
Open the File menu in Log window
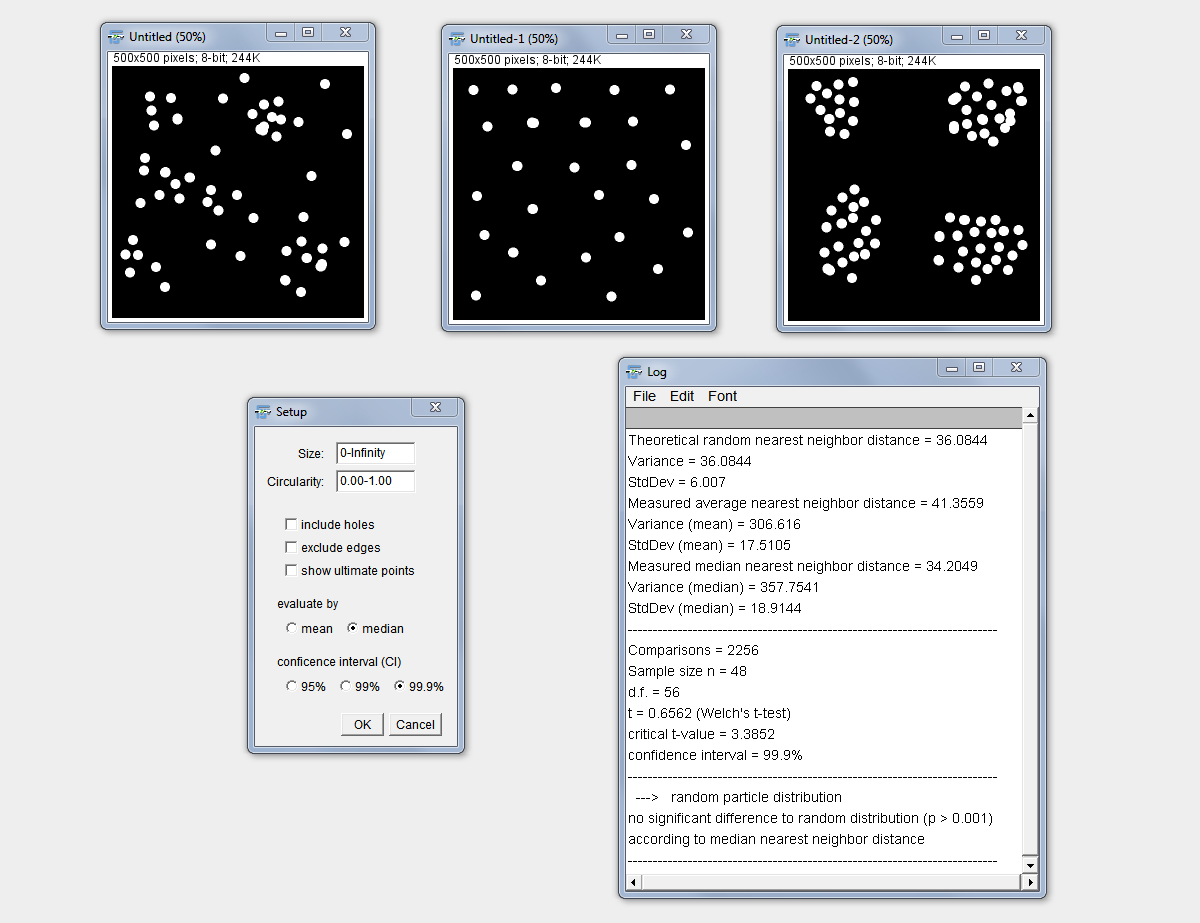[645, 396]
